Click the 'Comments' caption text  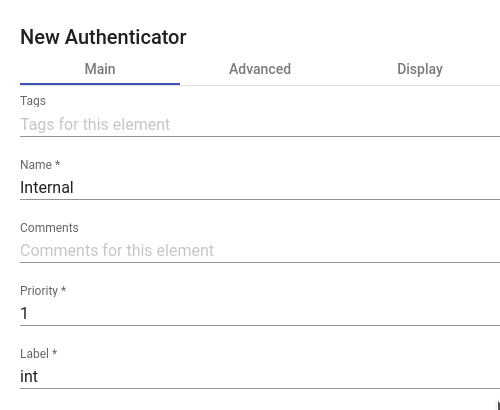[x=49, y=228]
